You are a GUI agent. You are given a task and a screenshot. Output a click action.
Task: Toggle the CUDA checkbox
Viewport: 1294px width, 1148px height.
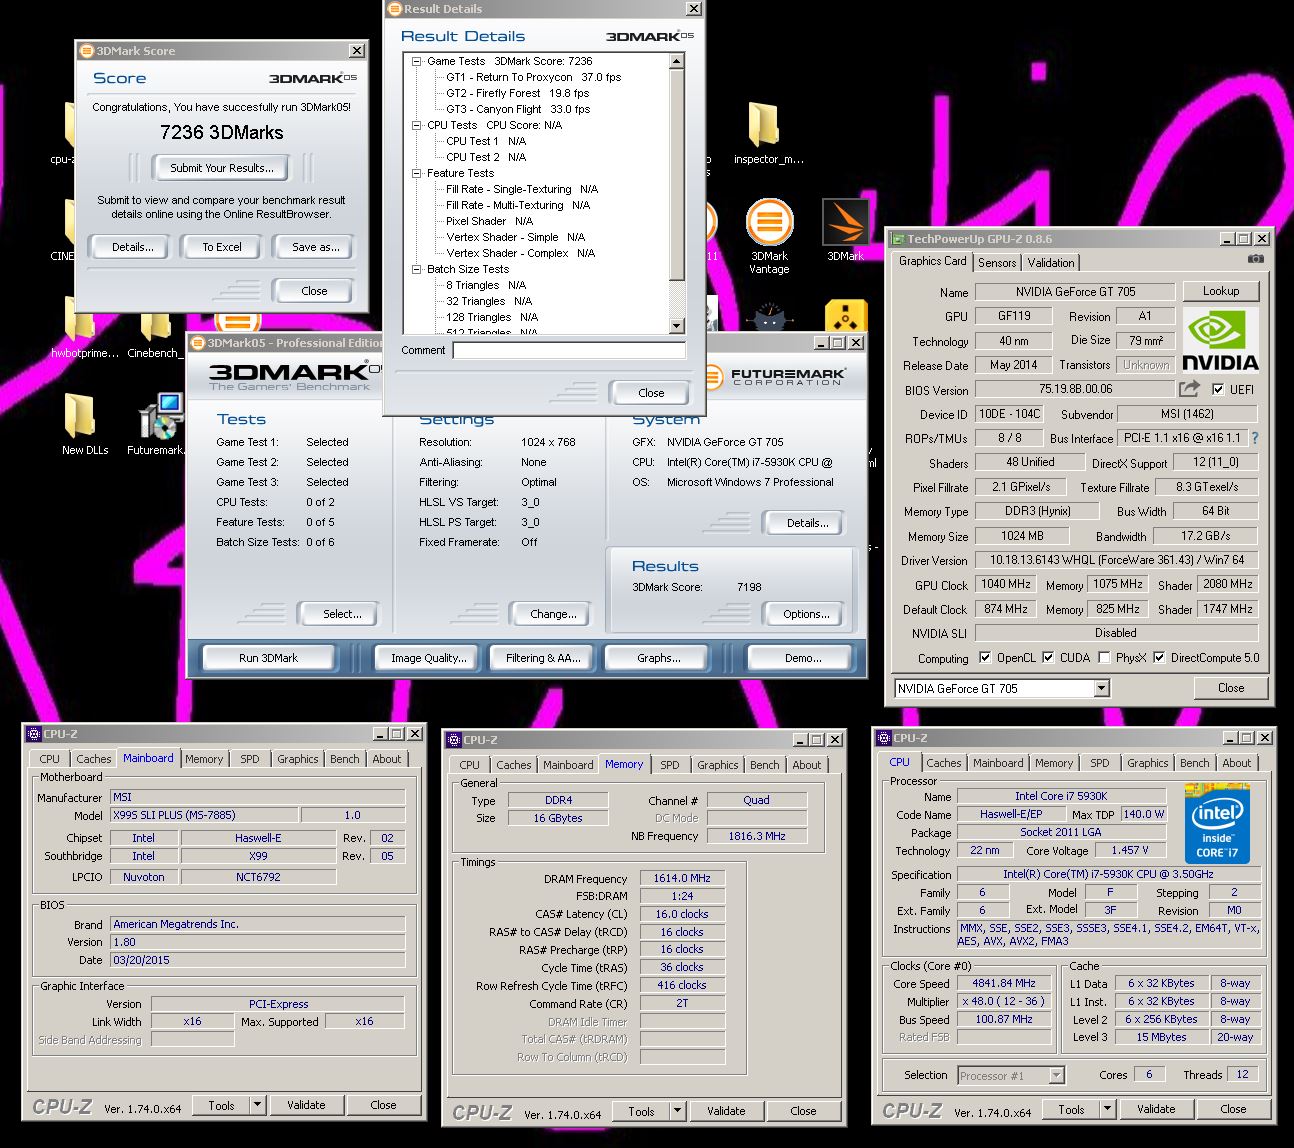[1048, 658]
